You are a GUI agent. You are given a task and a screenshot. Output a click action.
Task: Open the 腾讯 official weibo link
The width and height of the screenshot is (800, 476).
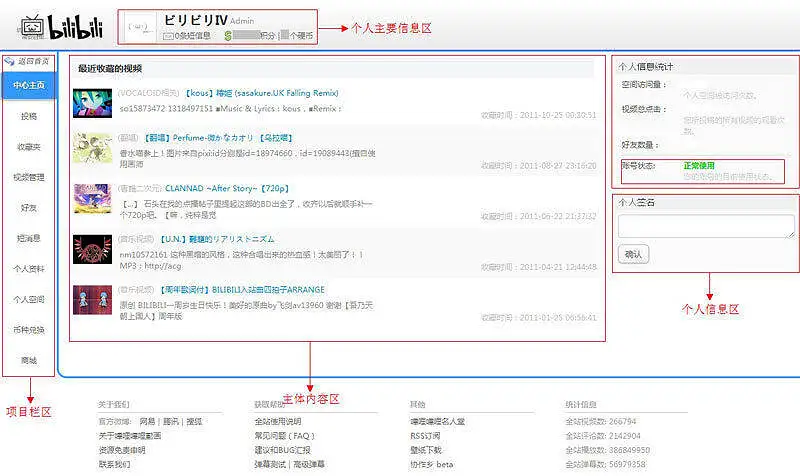point(171,421)
